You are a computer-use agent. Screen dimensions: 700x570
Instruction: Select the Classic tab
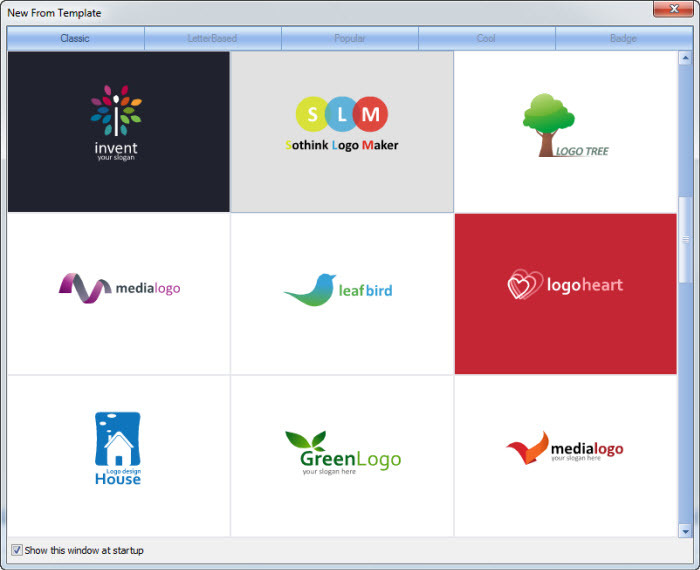(75, 38)
